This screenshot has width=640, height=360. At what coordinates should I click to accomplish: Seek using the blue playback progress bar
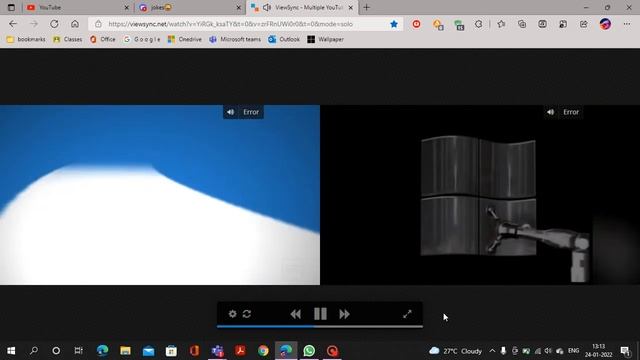tap(320, 326)
